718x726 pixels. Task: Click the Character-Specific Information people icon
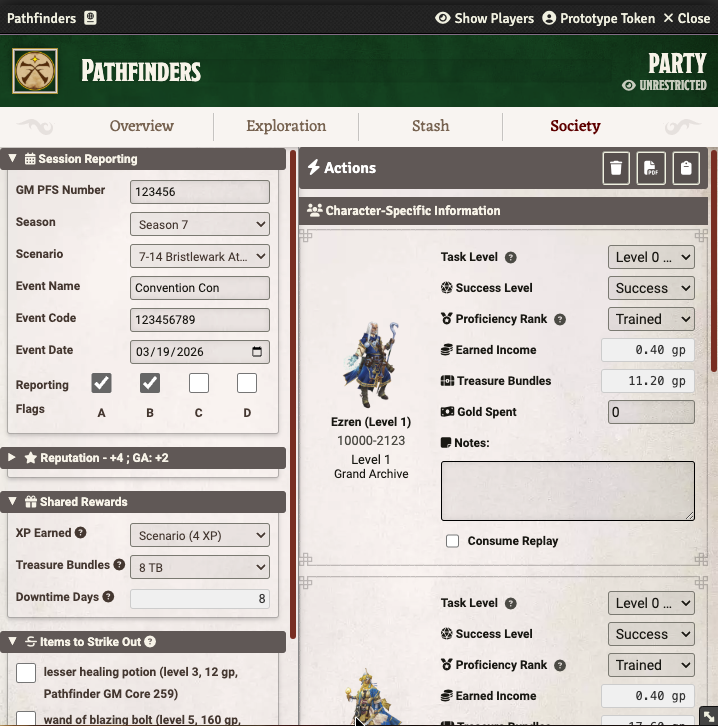(315, 211)
